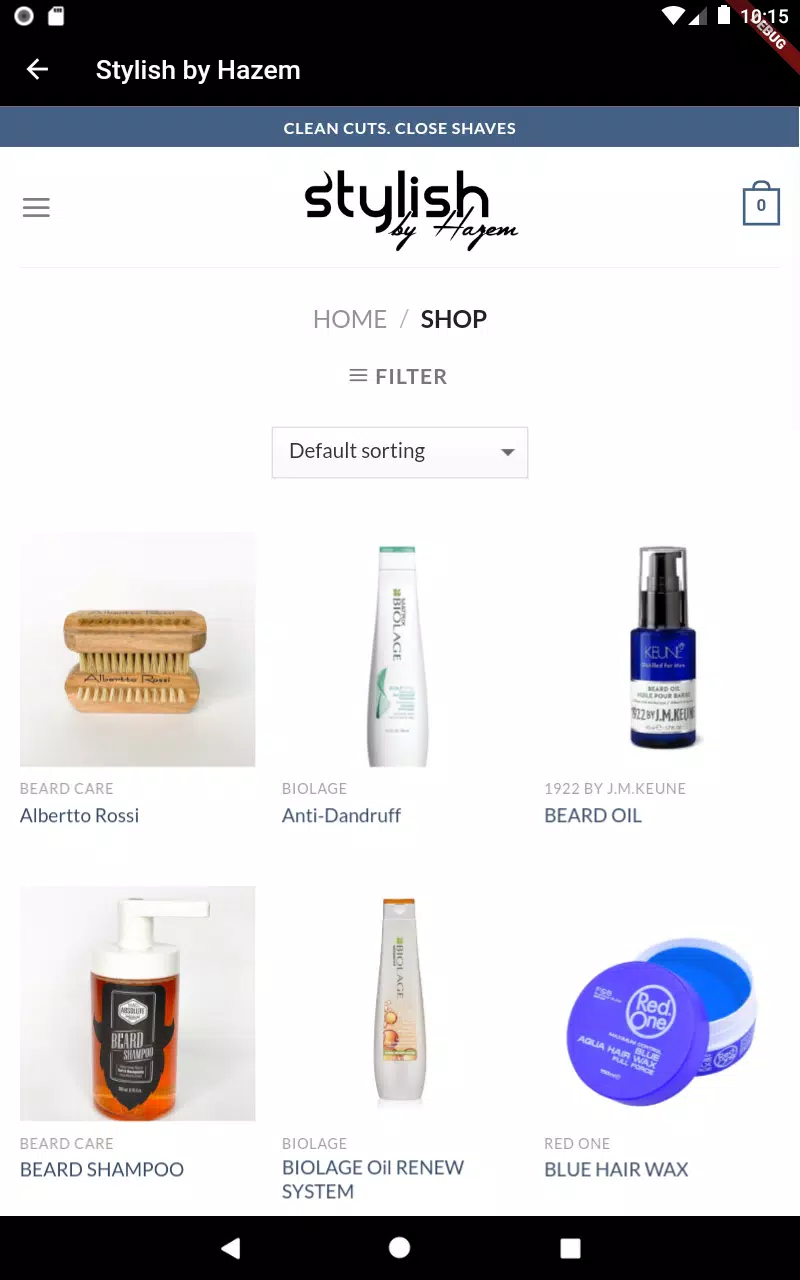Open the shopping cart bag icon

pyautogui.click(x=761, y=203)
